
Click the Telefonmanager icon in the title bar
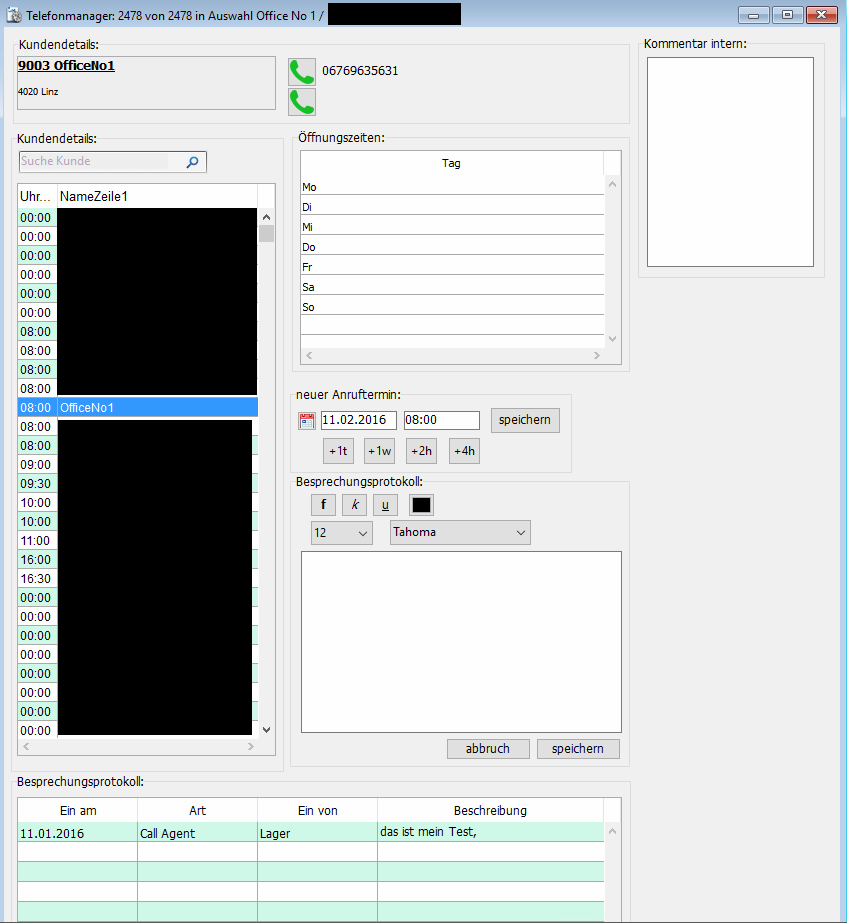[x=11, y=13]
